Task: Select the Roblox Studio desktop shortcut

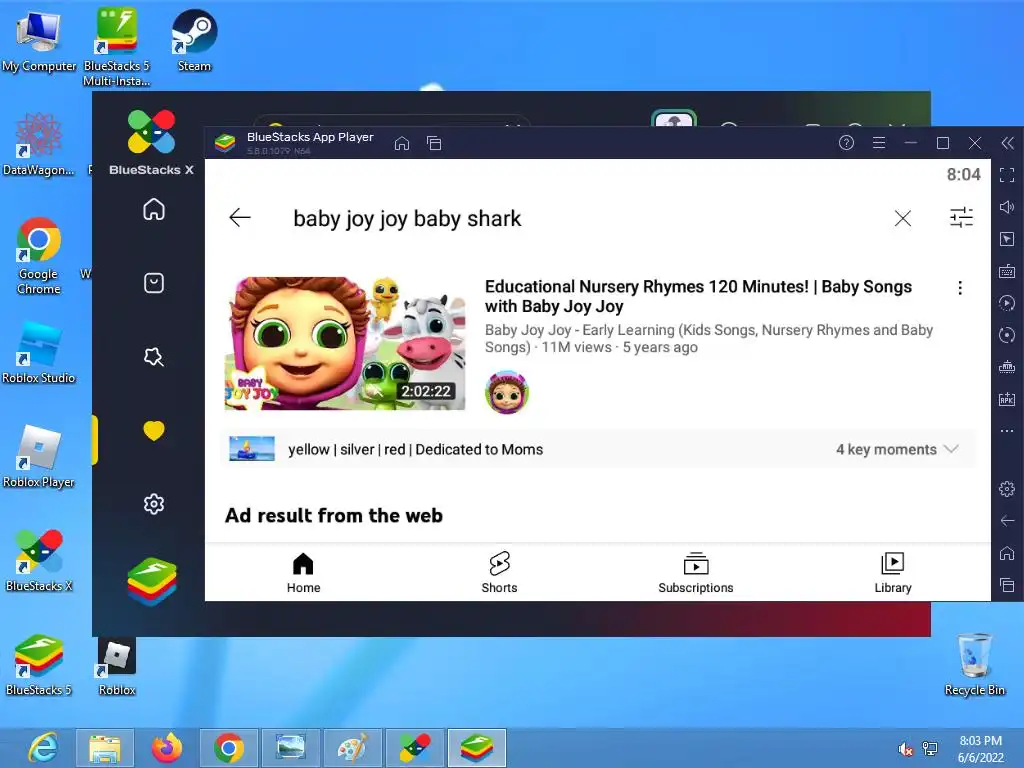Action: 39,353
